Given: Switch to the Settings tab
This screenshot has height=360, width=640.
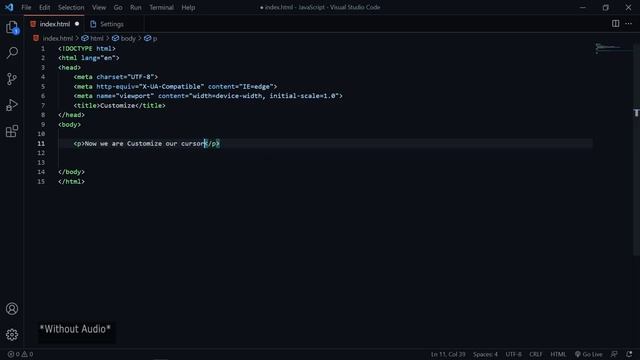Looking at the screenshot, I should pos(111,24).
